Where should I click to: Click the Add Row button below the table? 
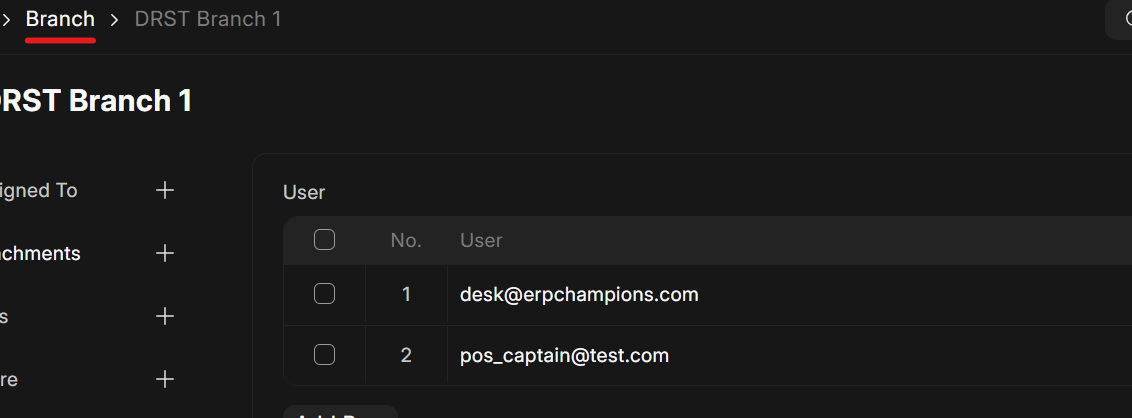[x=340, y=411]
